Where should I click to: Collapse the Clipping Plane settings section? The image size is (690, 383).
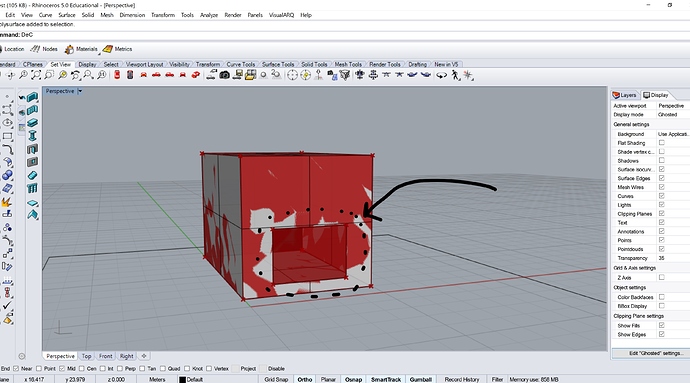(x=639, y=316)
